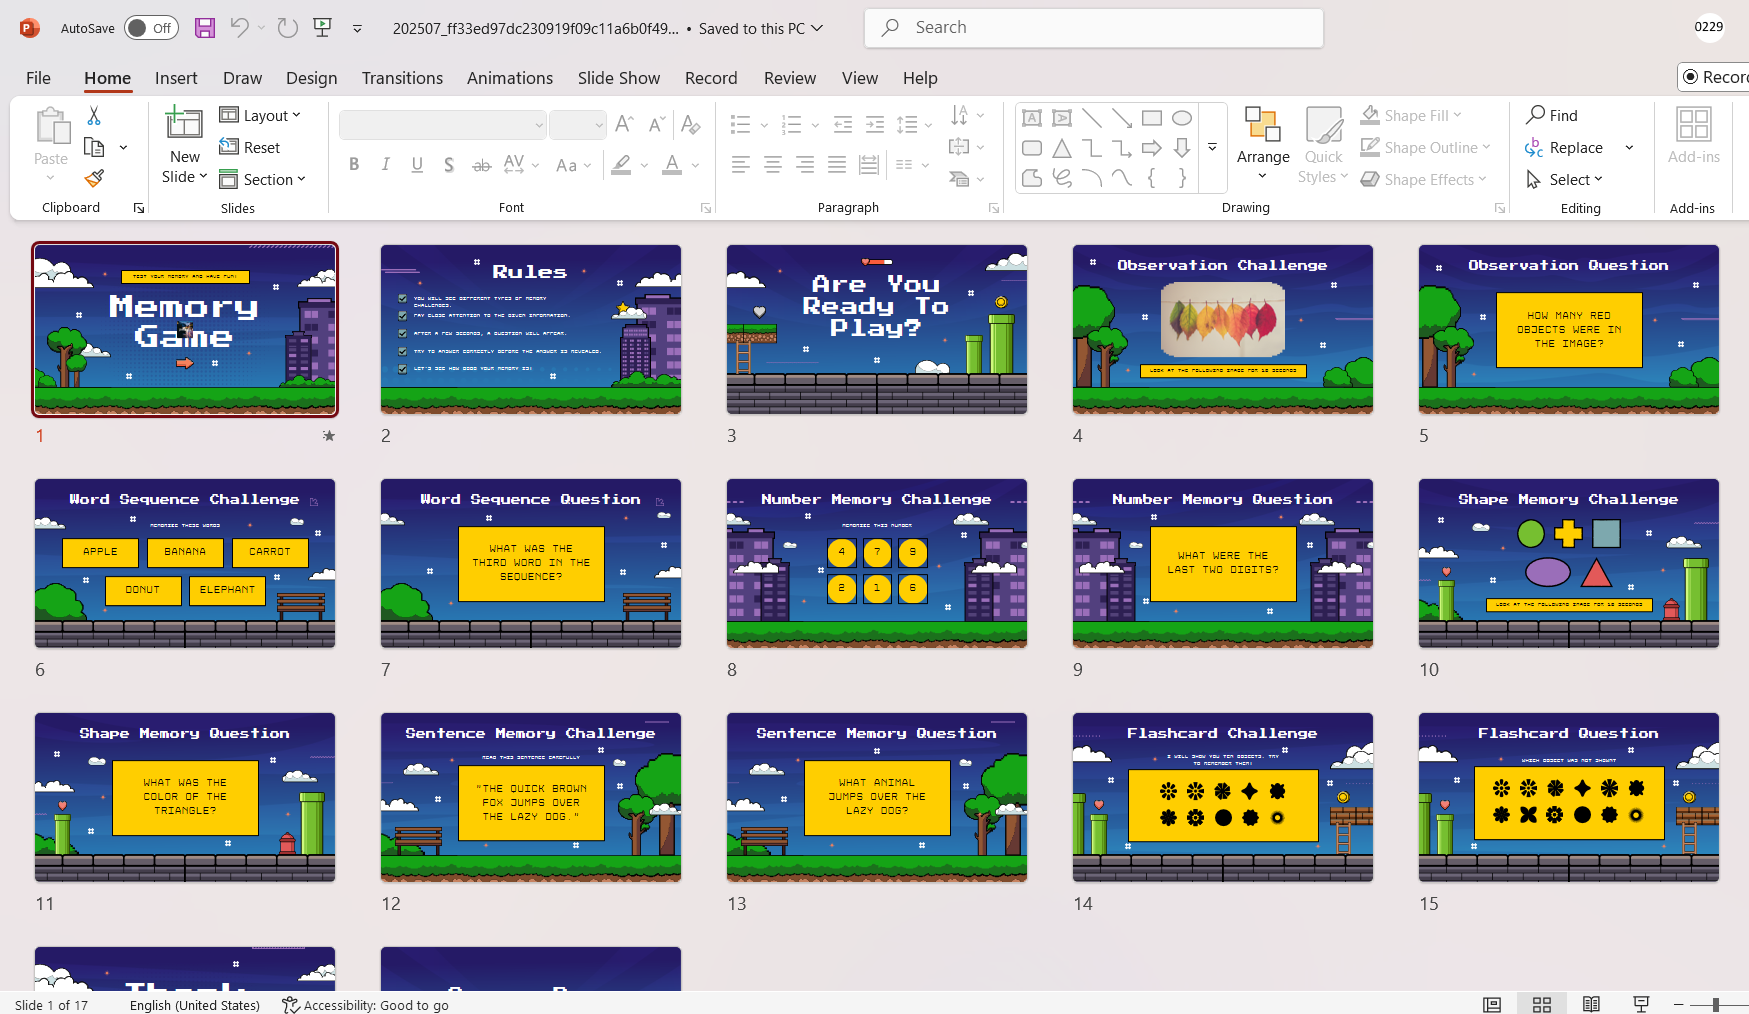Start presentation from beginning icon
This screenshot has width=1749, height=1014.
coord(322,28)
